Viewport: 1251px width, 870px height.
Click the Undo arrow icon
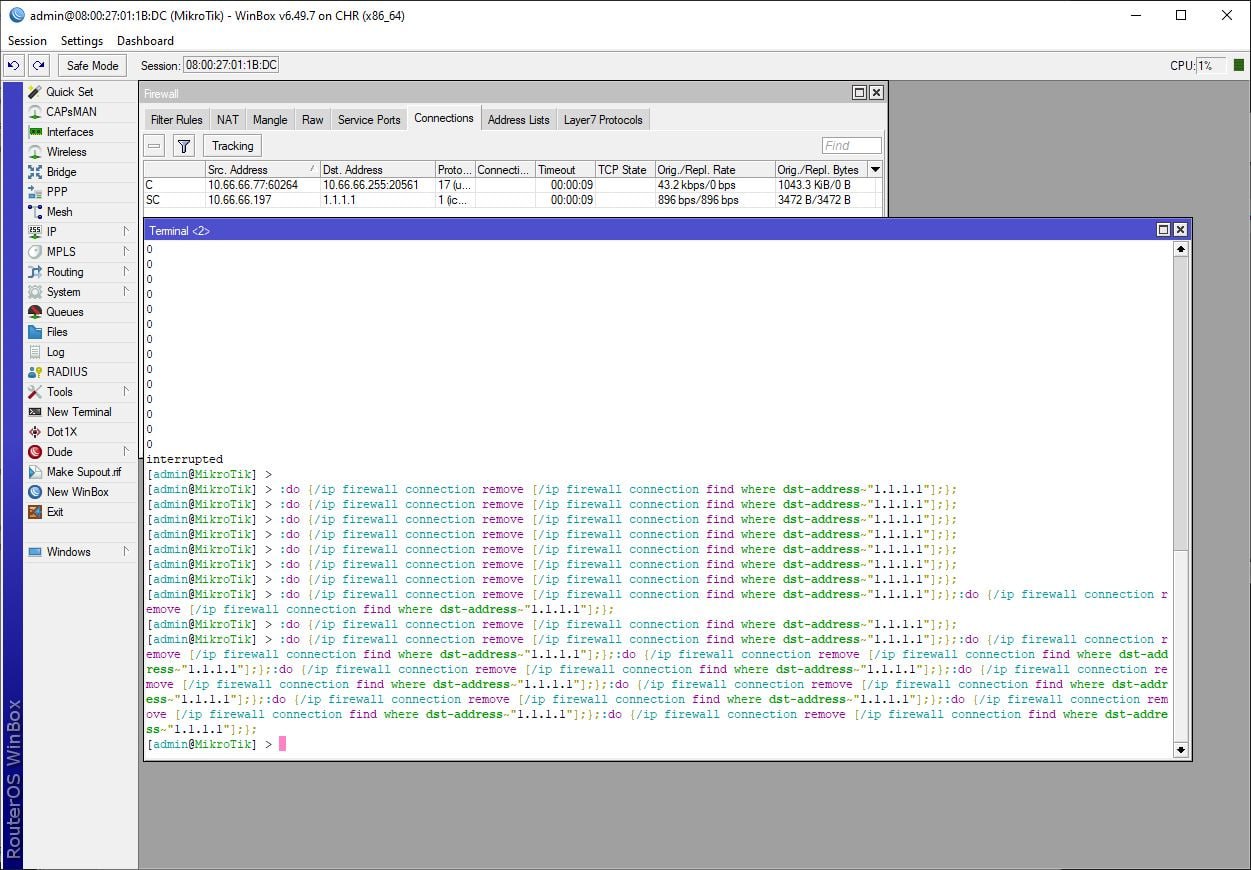click(13, 65)
